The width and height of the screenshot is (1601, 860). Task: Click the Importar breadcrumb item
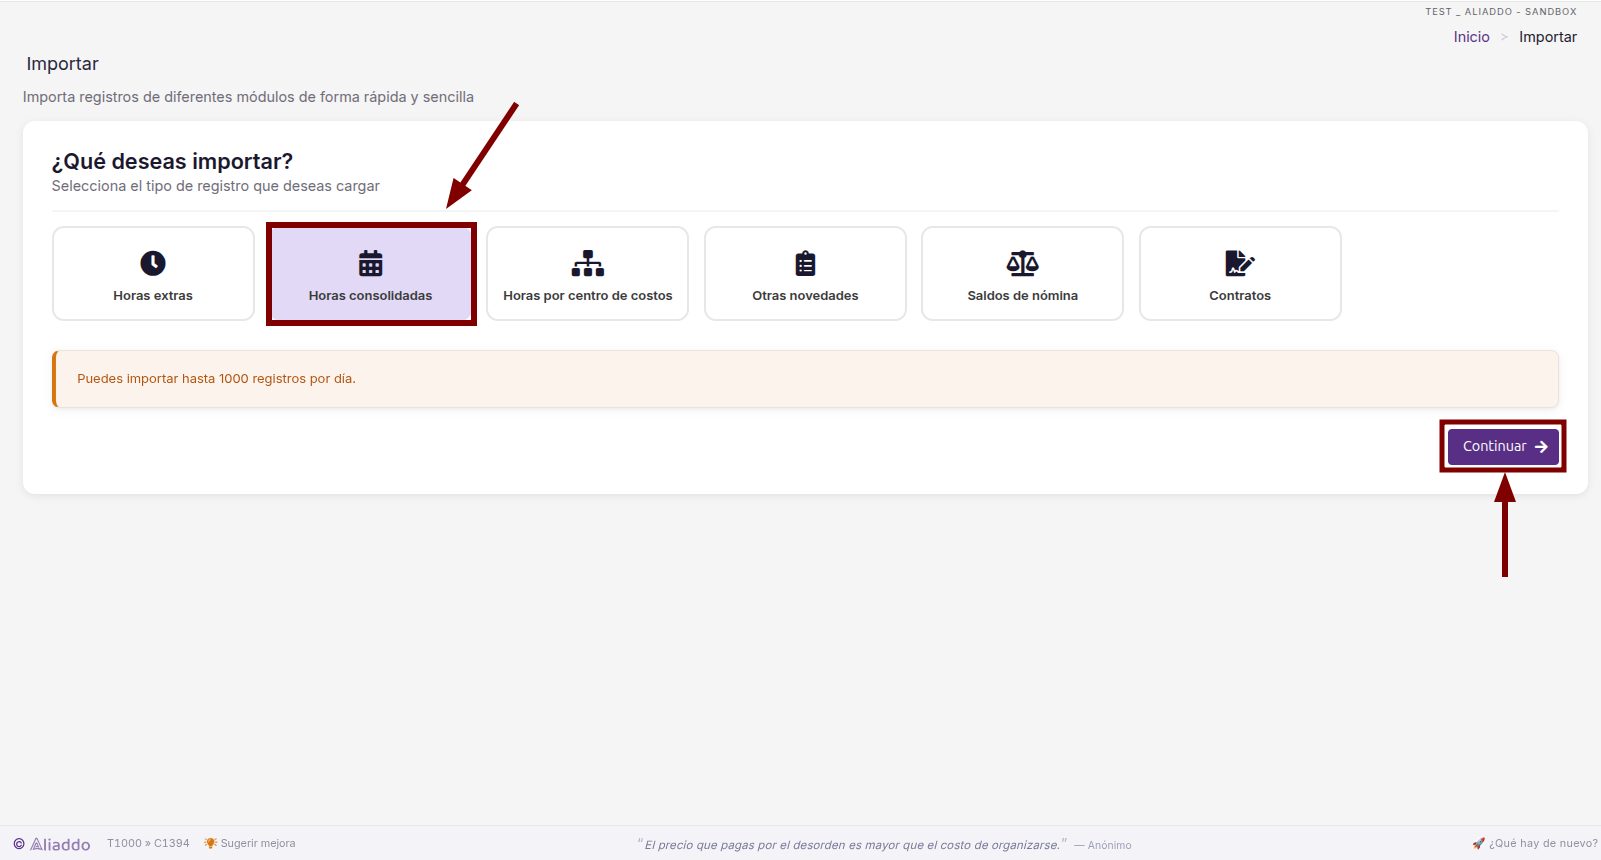coord(1548,37)
